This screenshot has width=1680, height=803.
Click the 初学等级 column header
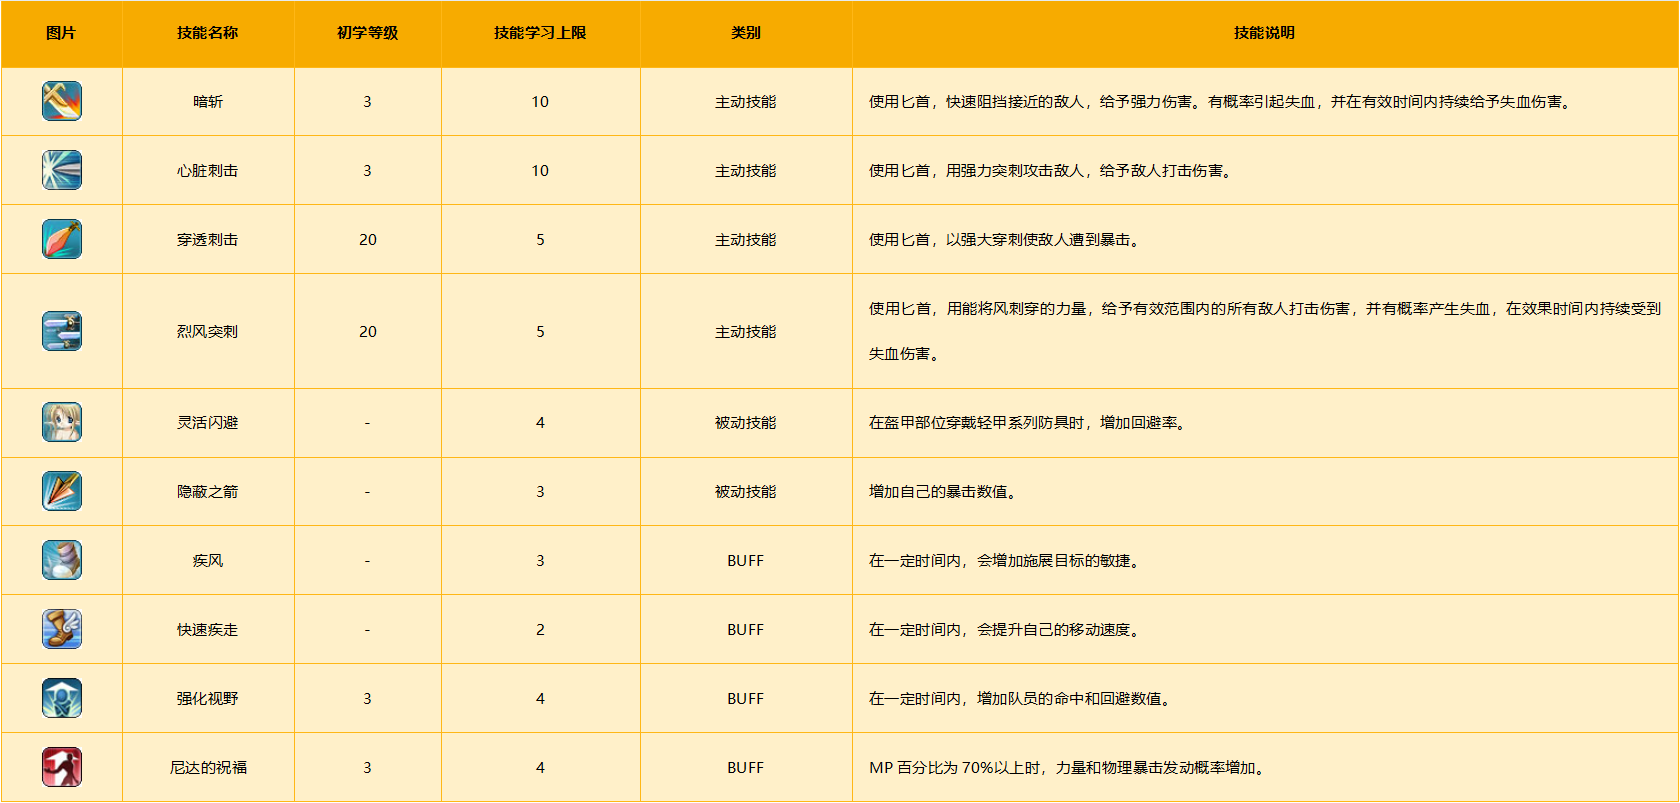tap(367, 33)
